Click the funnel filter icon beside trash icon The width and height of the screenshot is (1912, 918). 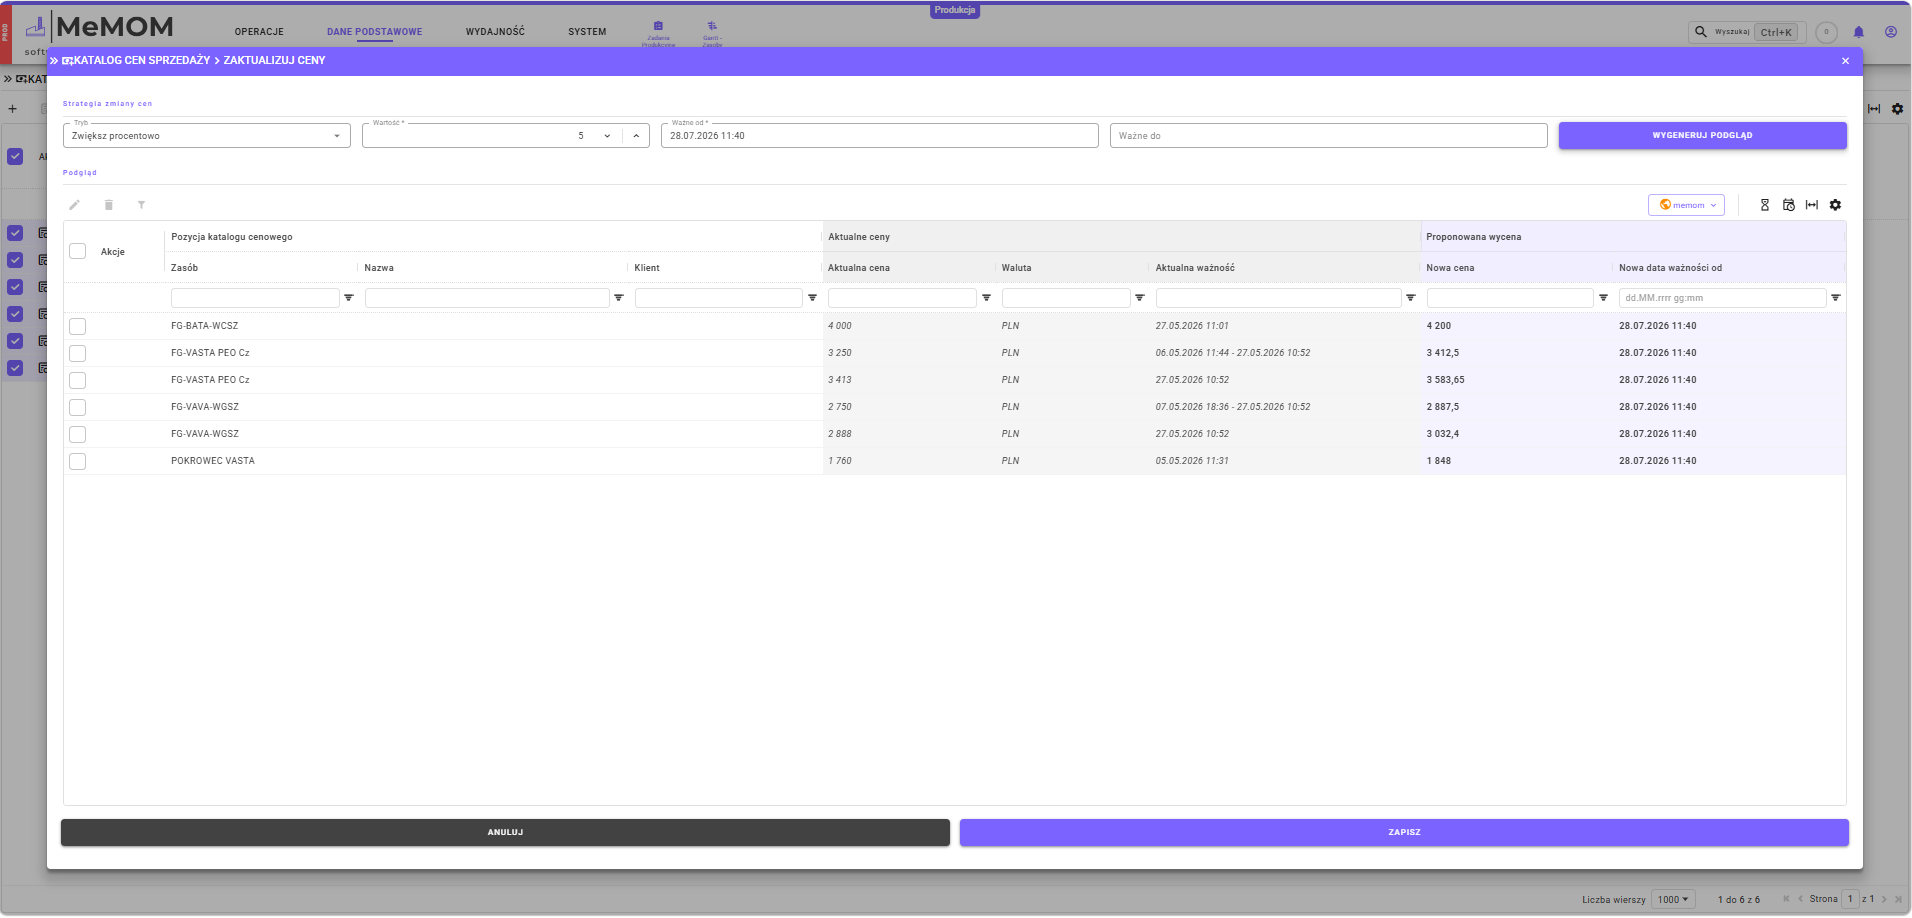click(142, 205)
